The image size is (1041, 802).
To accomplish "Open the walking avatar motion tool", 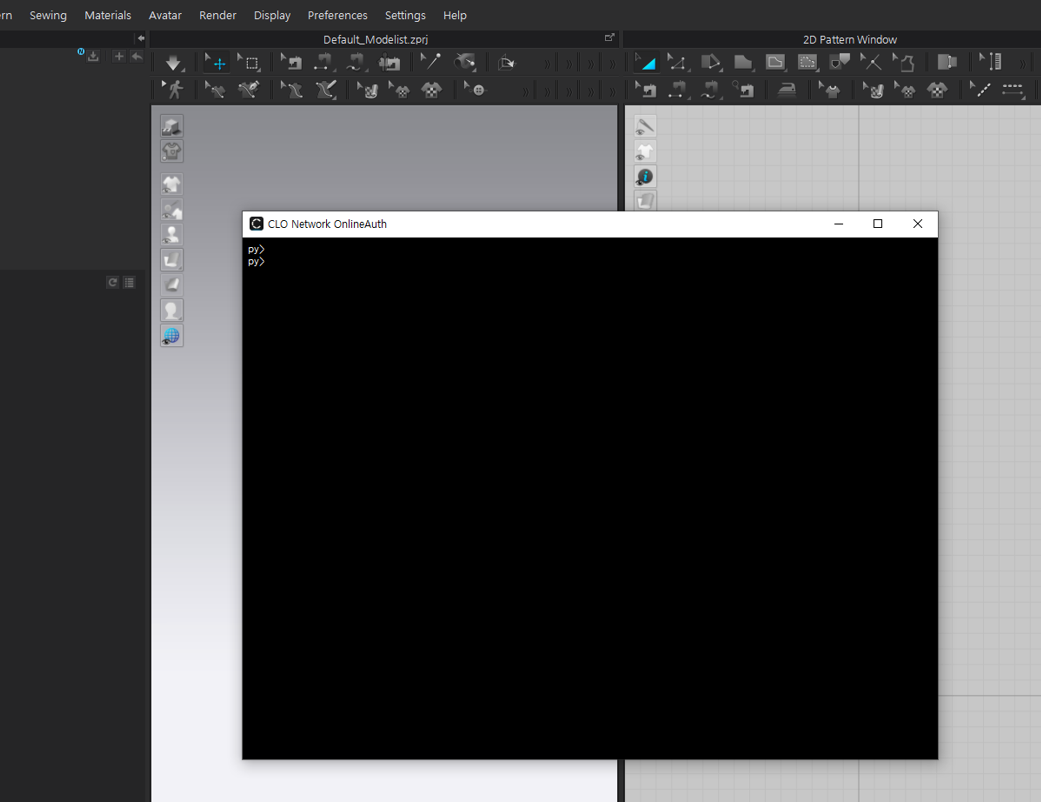I will tap(173, 89).
